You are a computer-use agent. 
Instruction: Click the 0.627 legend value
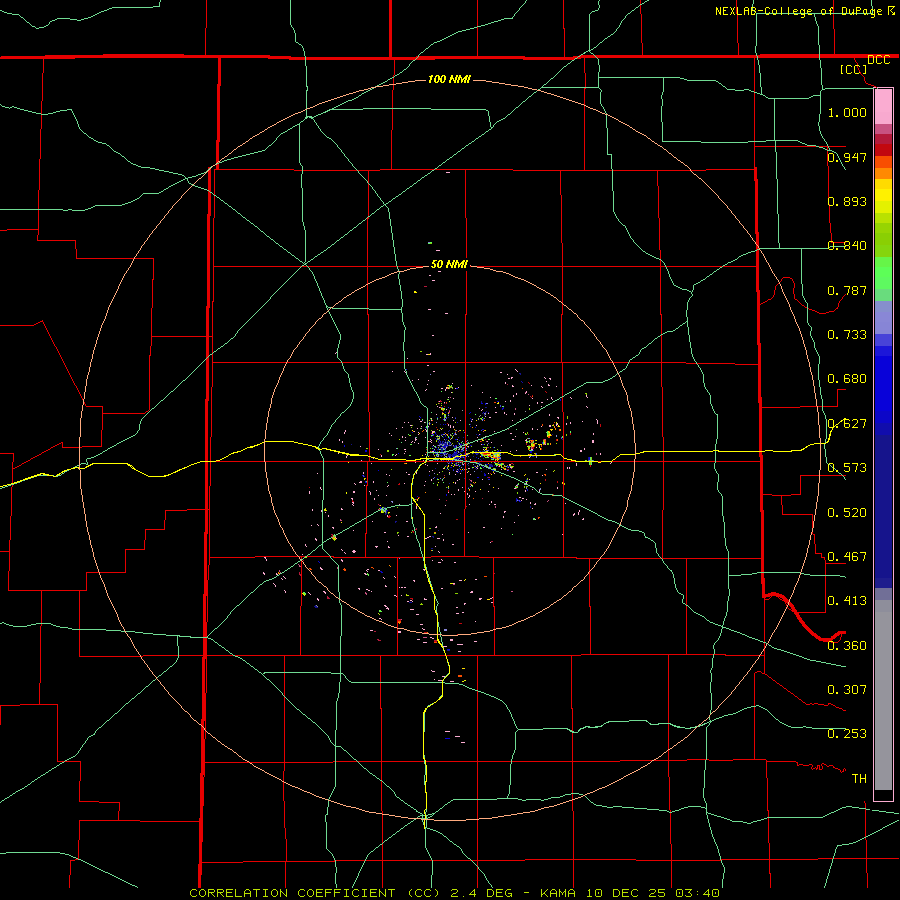847,424
